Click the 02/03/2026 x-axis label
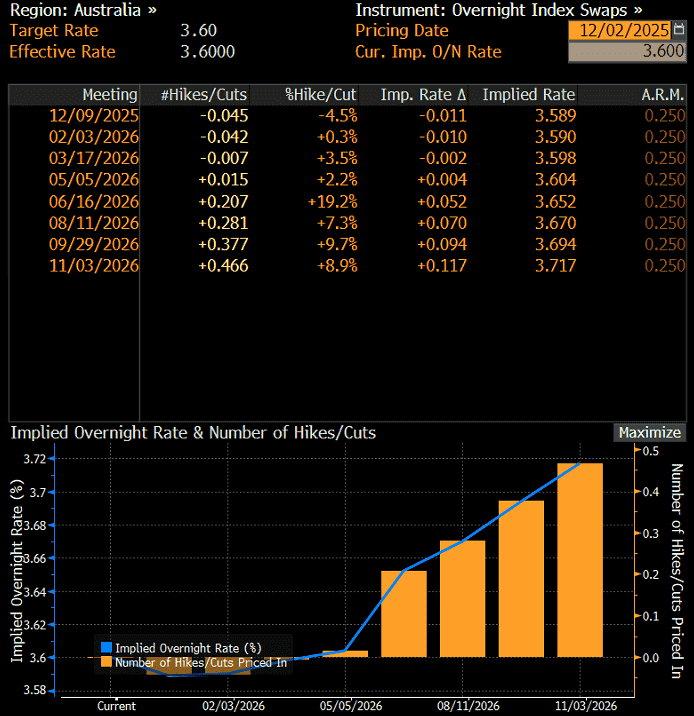Screen dimensions: 694x716 coord(233,706)
